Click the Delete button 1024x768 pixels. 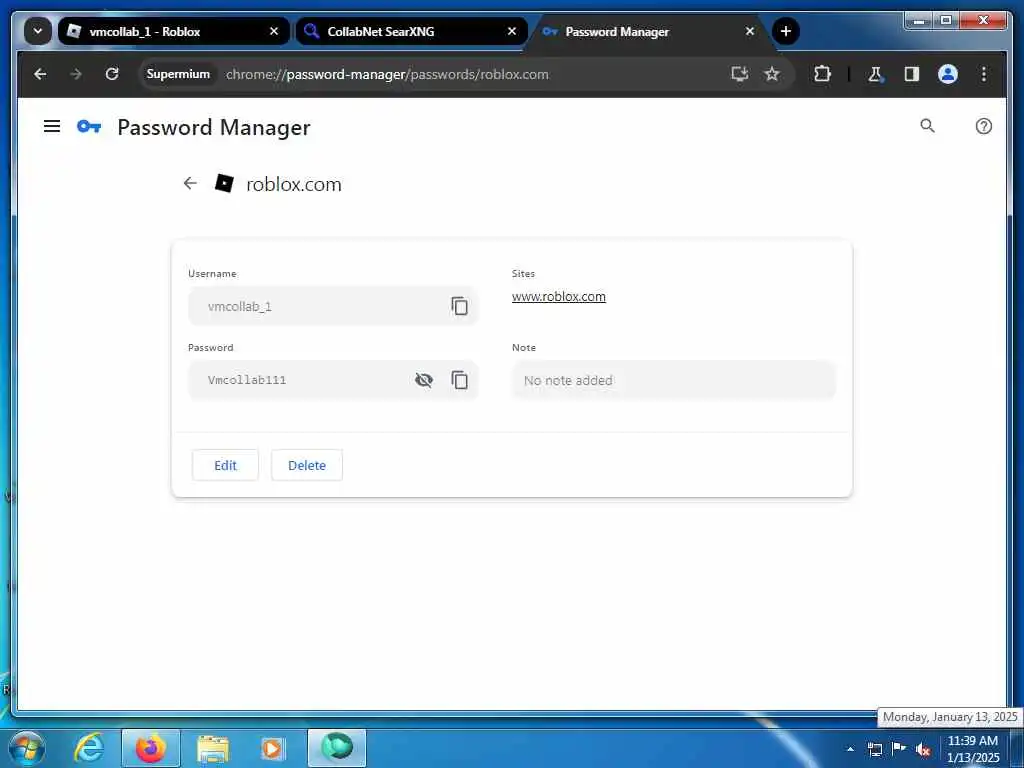(307, 465)
